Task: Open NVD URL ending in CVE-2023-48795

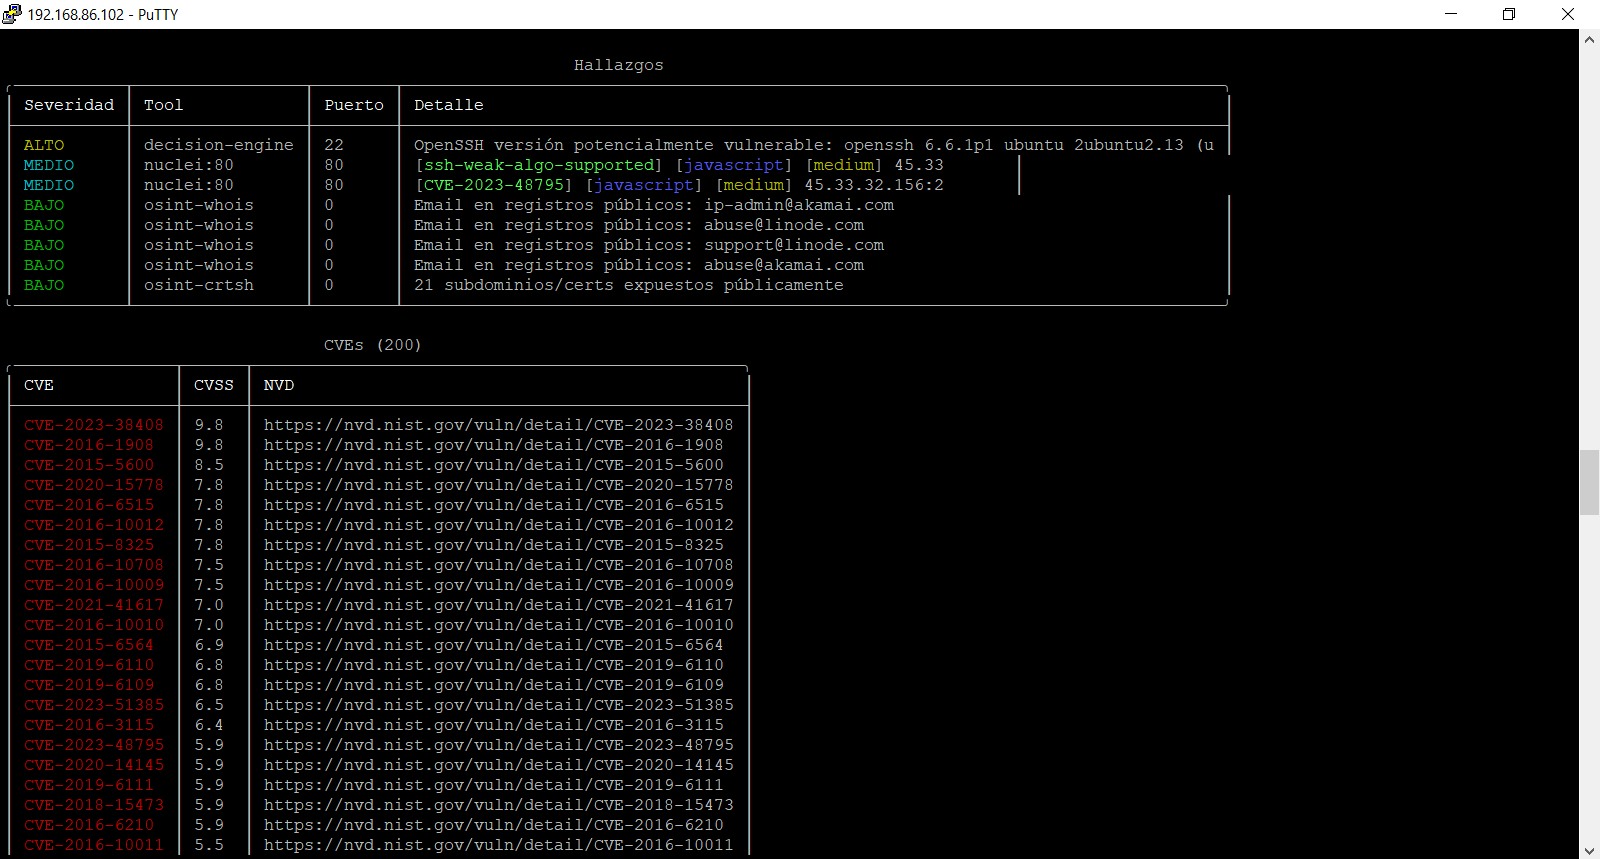Action: 499,745
